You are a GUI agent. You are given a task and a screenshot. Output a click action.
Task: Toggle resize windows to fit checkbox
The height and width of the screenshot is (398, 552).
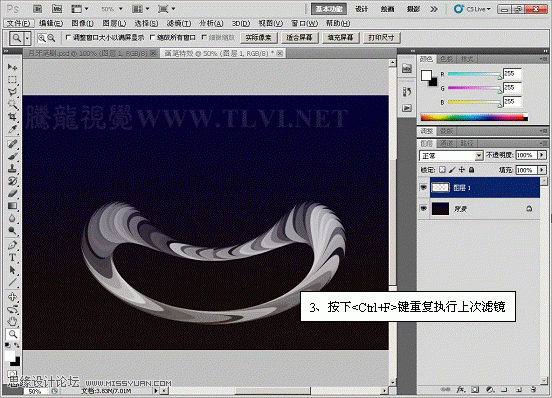point(68,37)
